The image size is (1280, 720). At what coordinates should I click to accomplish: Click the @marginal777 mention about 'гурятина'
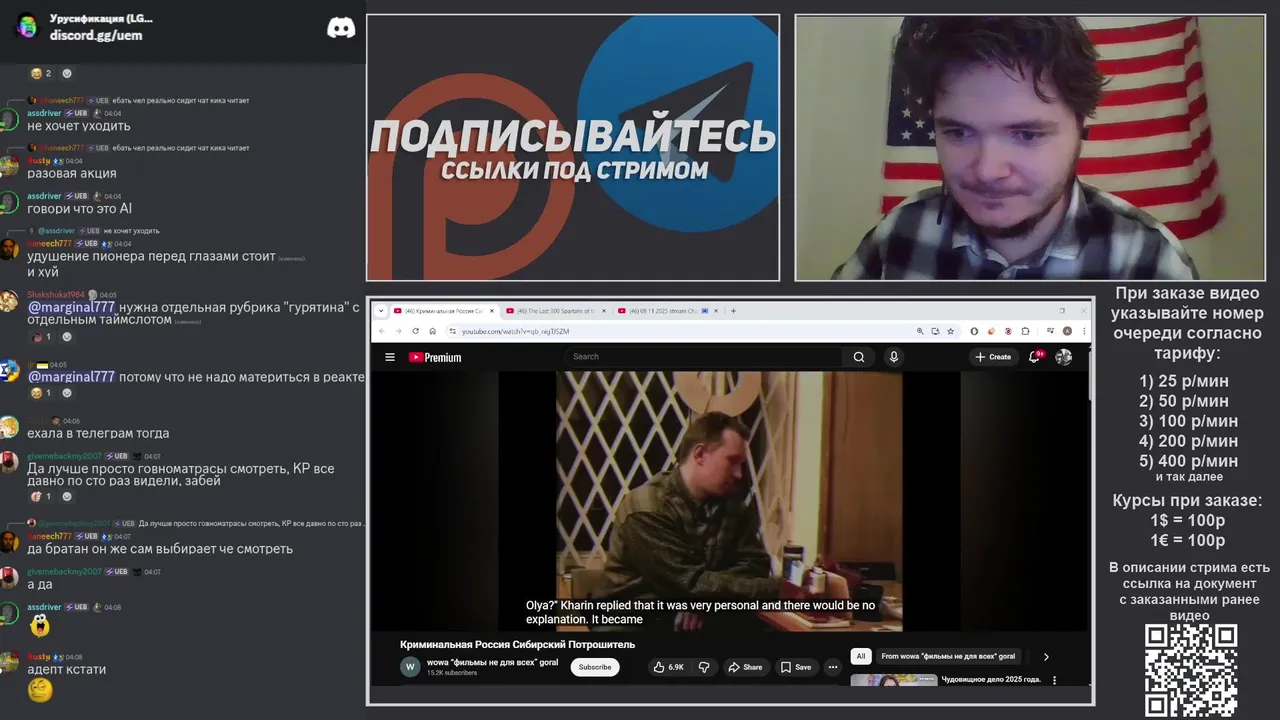pyautogui.click(x=71, y=307)
